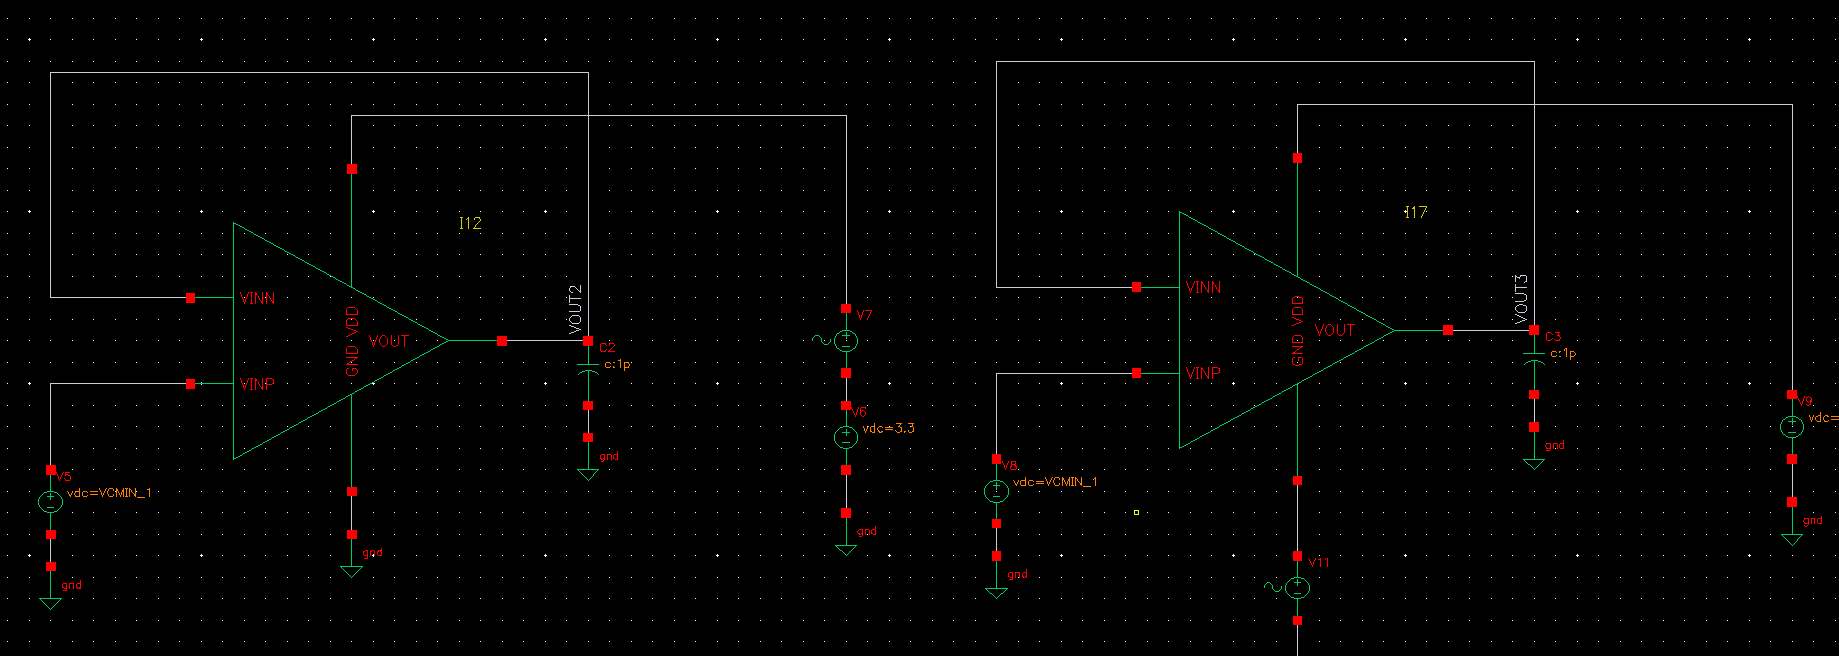Select the VOUT3 net label
The image size is (1839, 656).
point(1521,298)
